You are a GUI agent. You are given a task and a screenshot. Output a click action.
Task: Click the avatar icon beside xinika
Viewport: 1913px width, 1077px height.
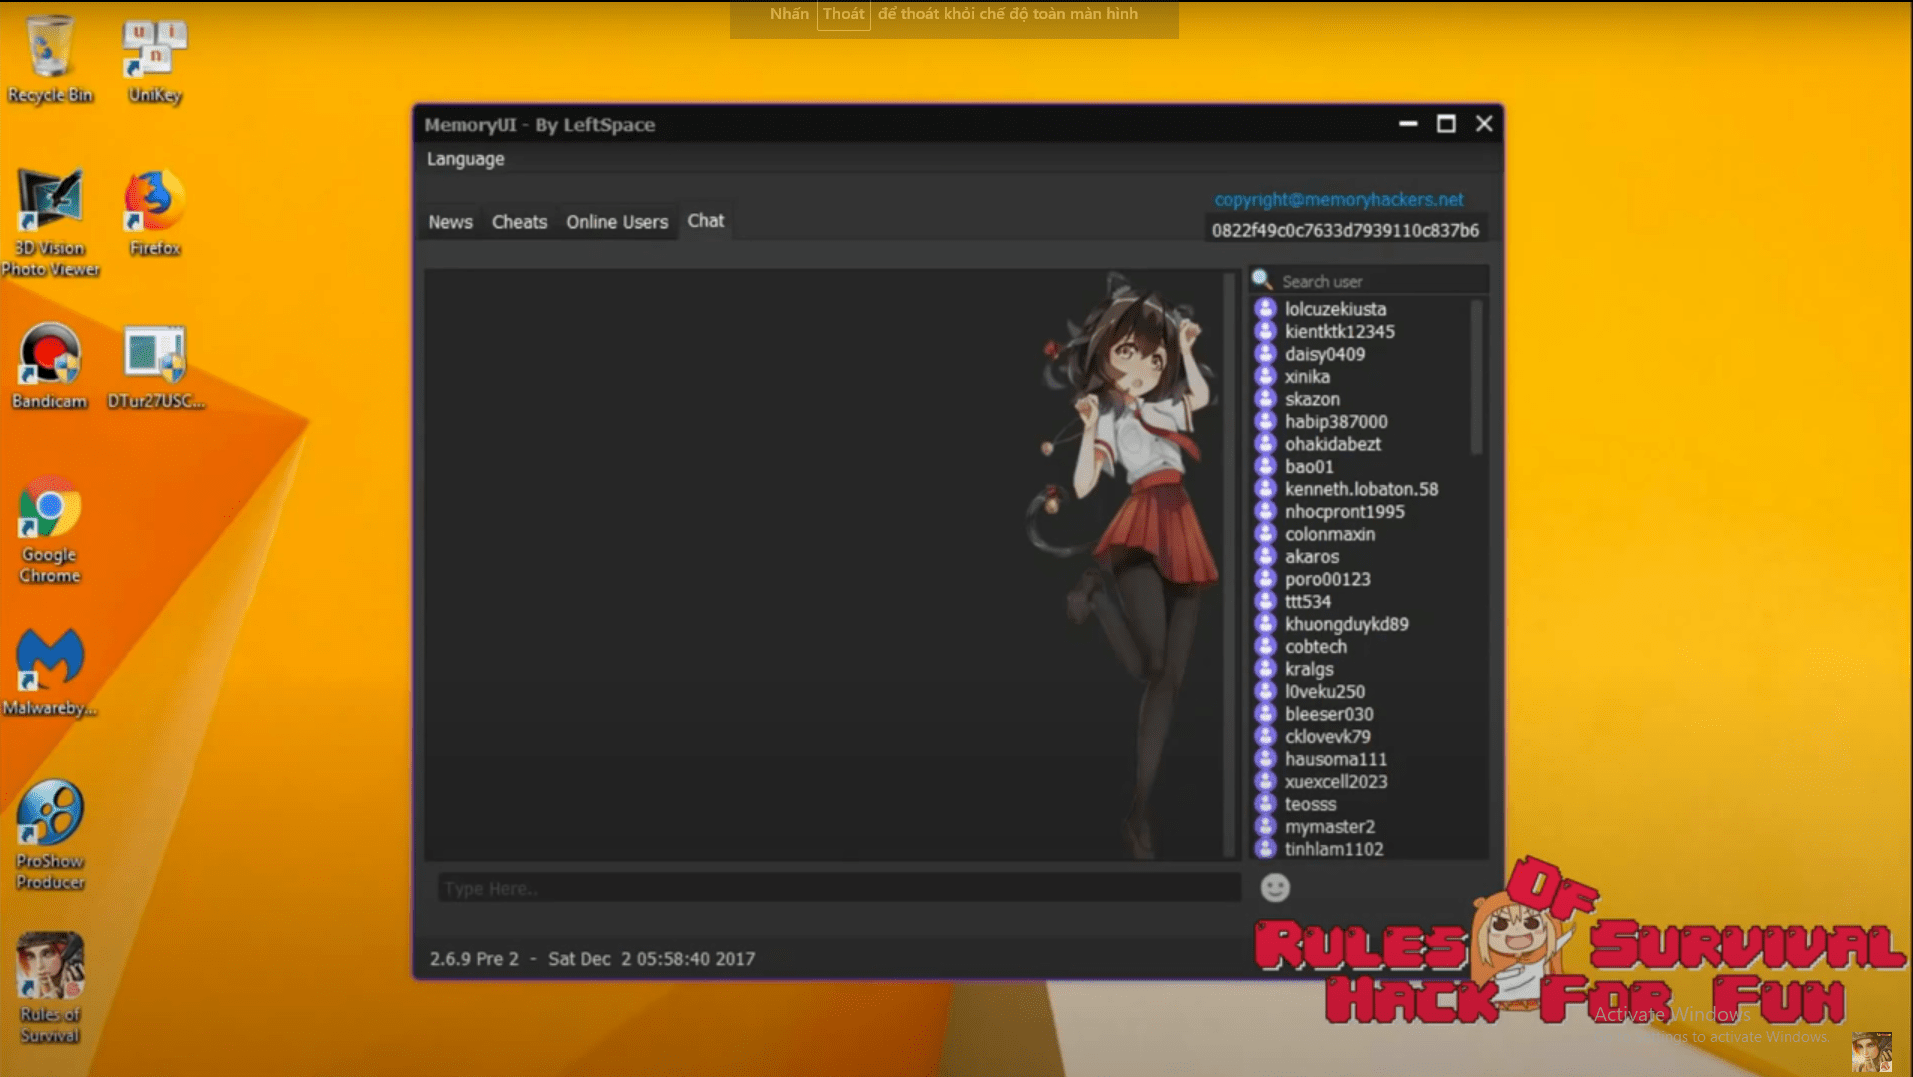pyautogui.click(x=1265, y=376)
